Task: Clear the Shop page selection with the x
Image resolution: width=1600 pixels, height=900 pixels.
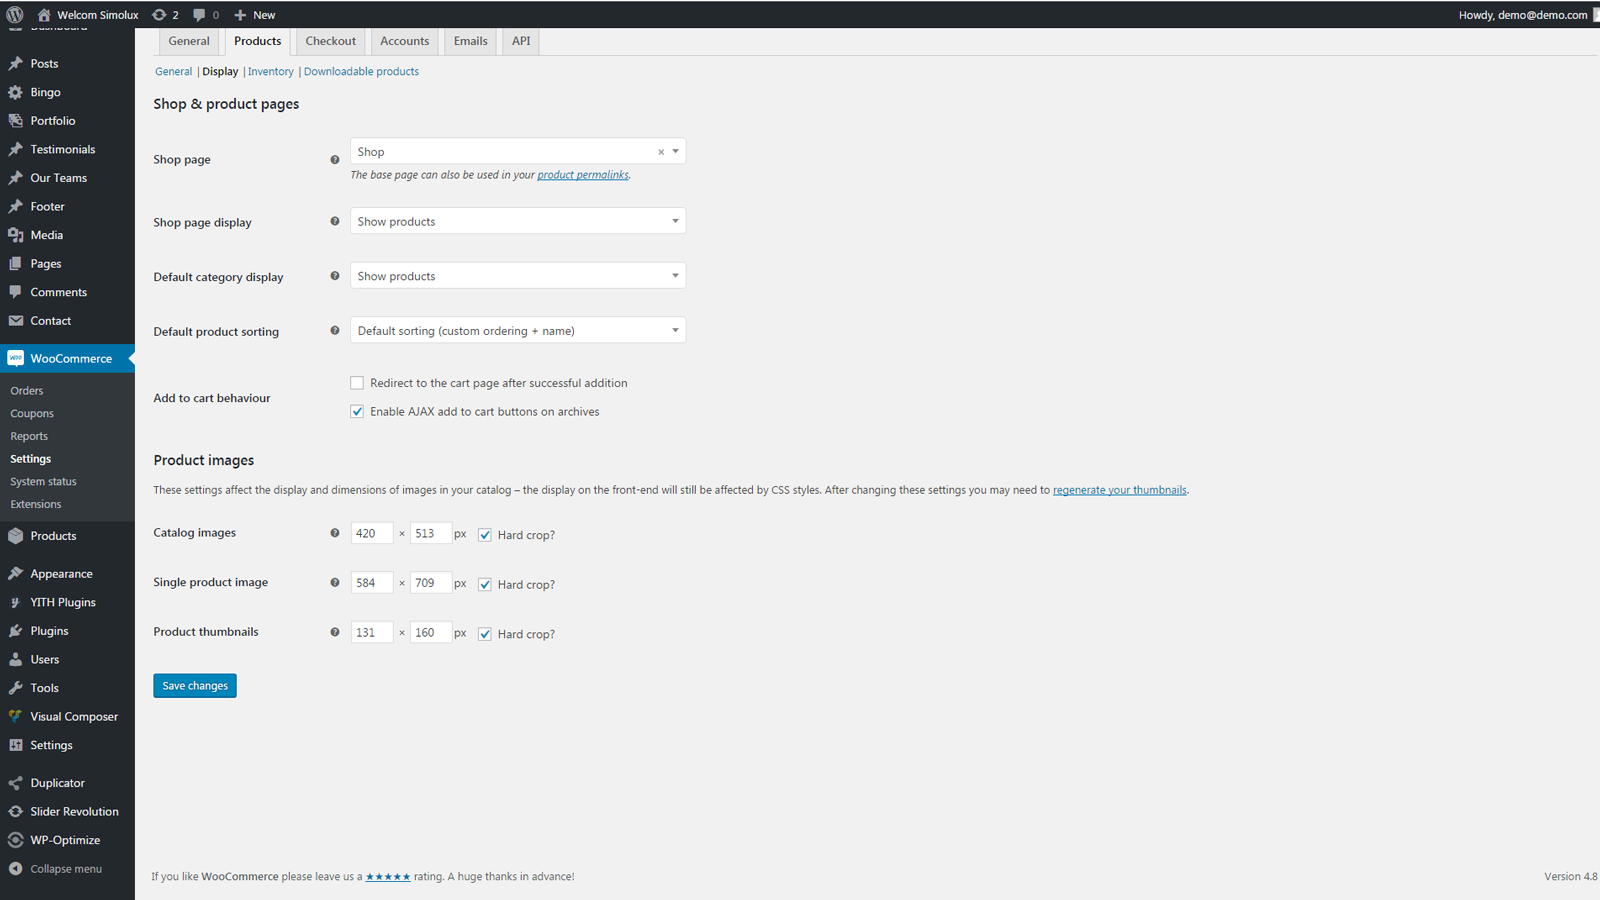Action: 661,152
